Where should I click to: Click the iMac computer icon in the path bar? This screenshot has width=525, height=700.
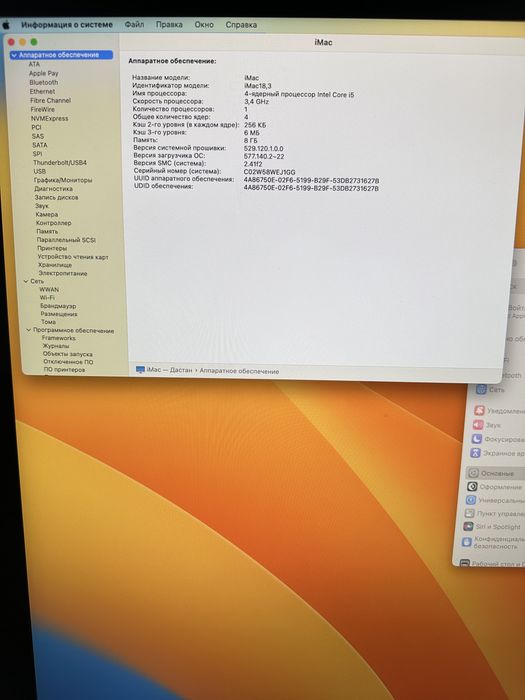coord(140,370)
